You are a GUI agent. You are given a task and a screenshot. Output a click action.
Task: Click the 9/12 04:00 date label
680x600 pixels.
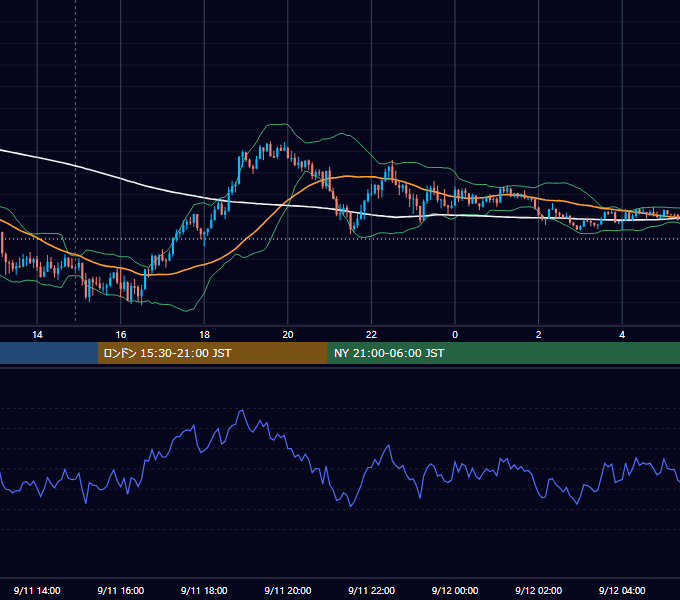pos(622,590)
